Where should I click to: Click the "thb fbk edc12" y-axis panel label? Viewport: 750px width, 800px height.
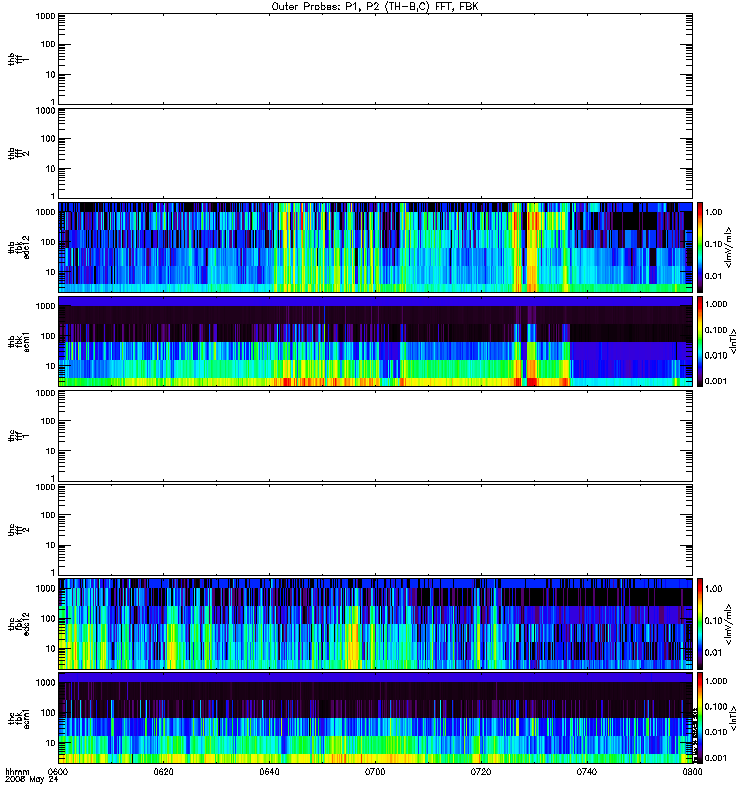(18, 247)
